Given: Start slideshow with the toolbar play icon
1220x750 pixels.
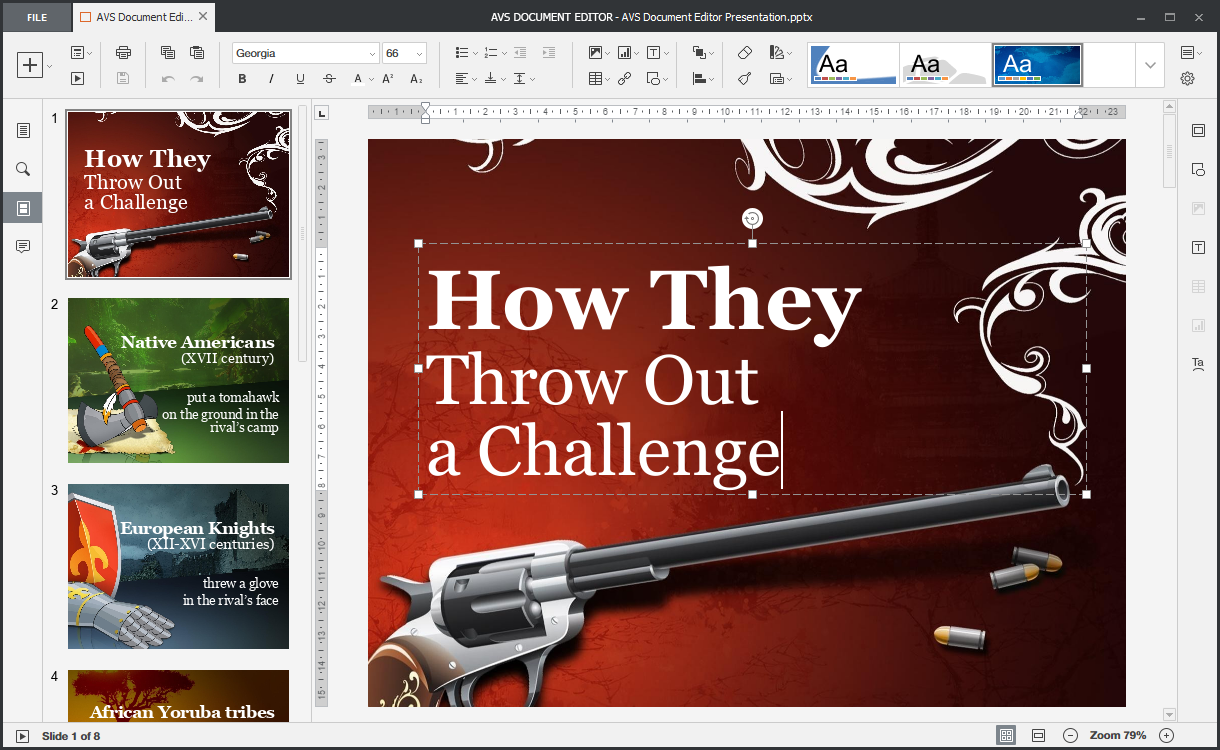Looking at the screenshot, I should tap(77, 79).
